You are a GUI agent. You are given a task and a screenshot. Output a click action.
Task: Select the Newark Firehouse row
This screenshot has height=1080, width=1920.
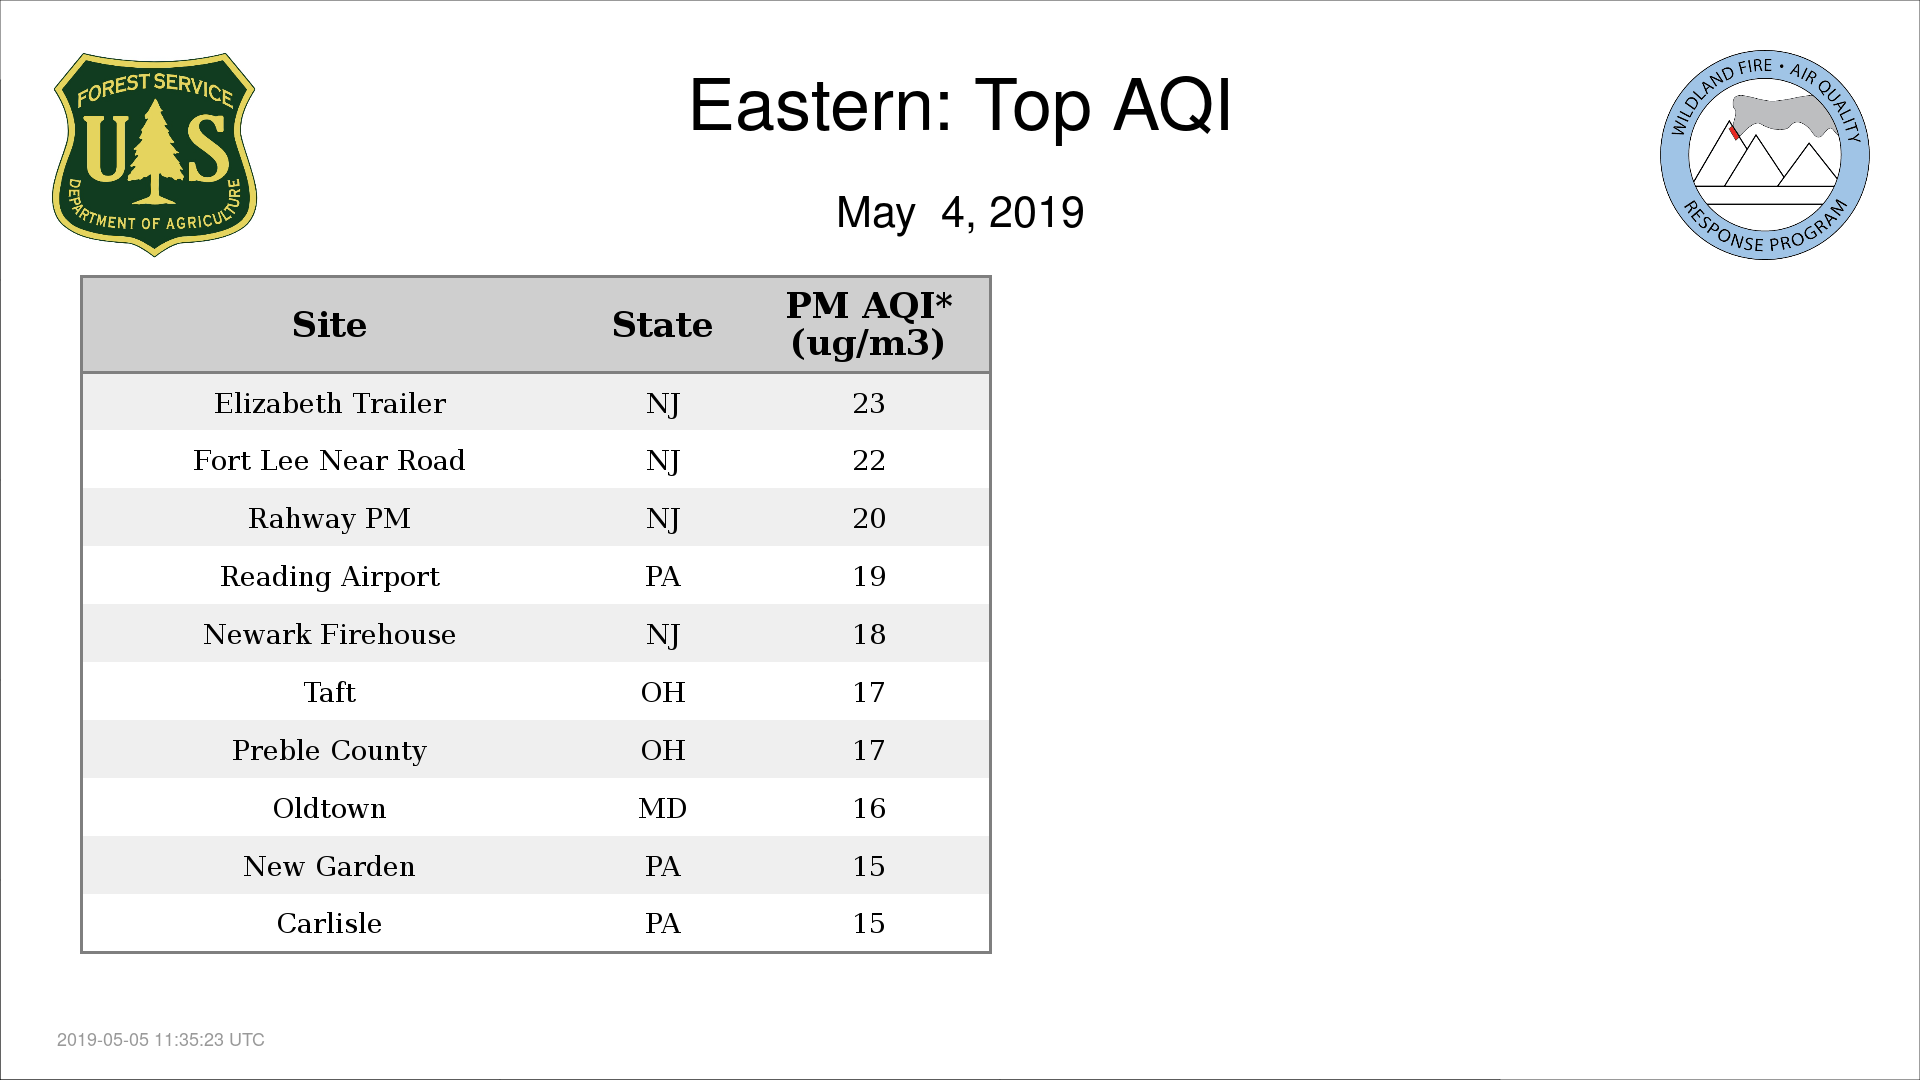[536, 634]
